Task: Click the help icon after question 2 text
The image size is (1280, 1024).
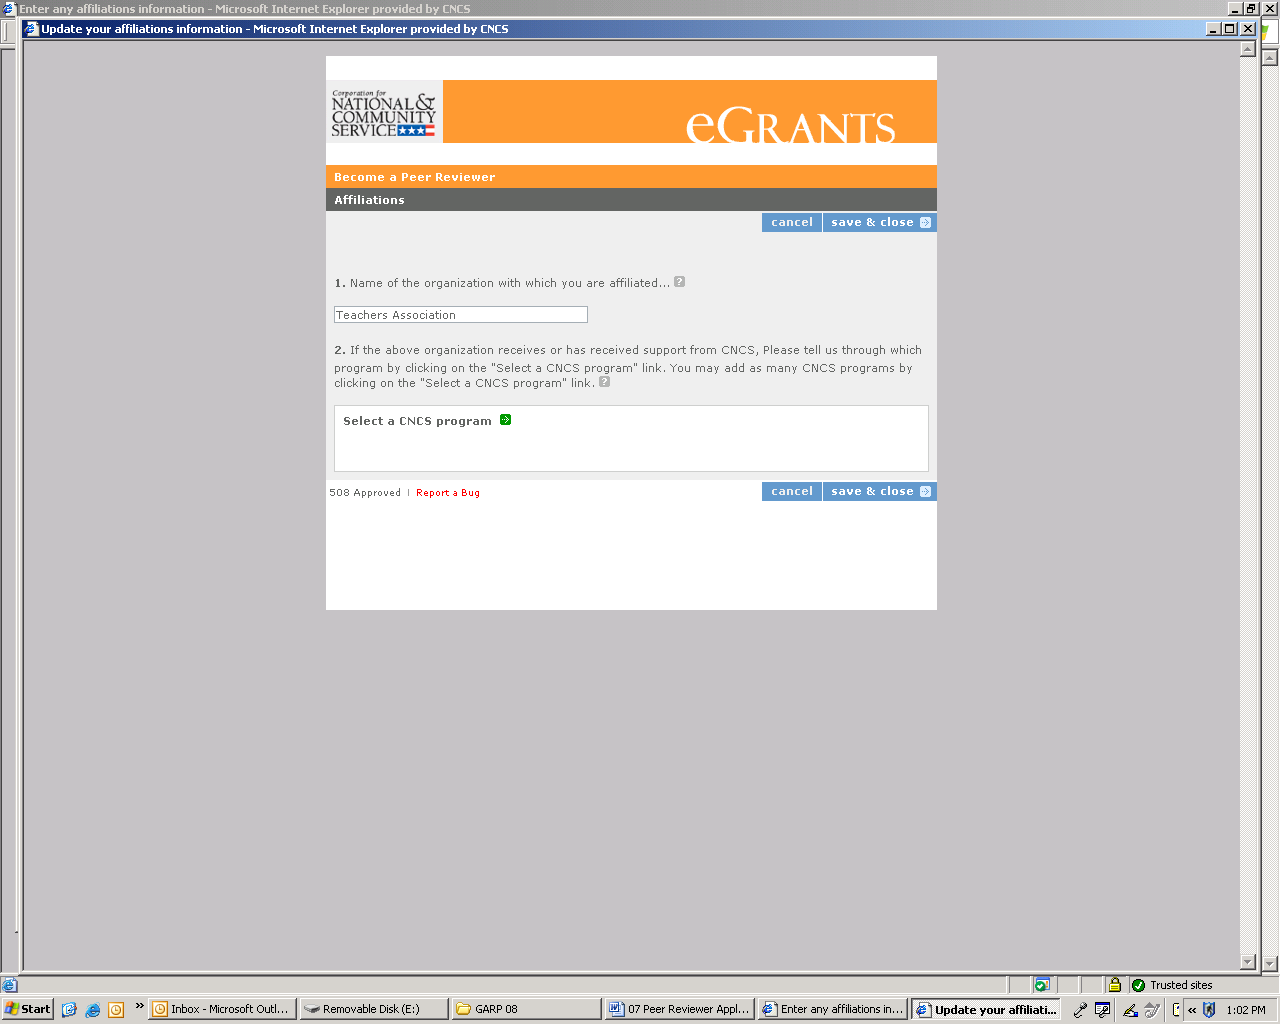Action: pos(604,382)
